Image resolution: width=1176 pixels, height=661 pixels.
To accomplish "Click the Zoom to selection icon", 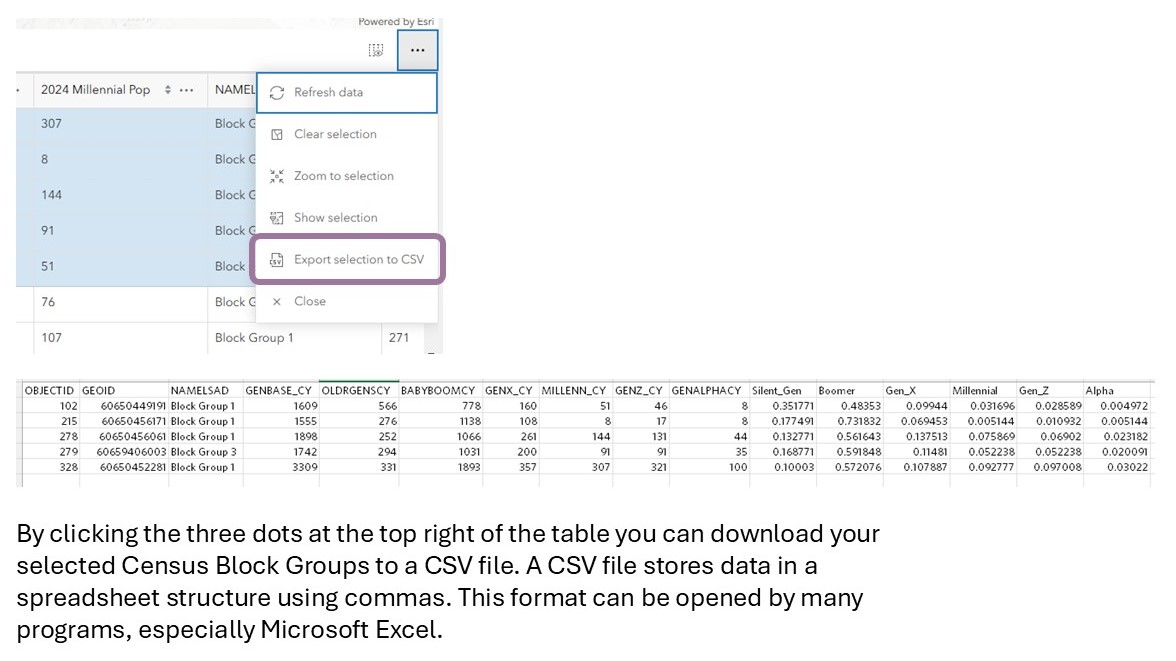I will point(277,176).
